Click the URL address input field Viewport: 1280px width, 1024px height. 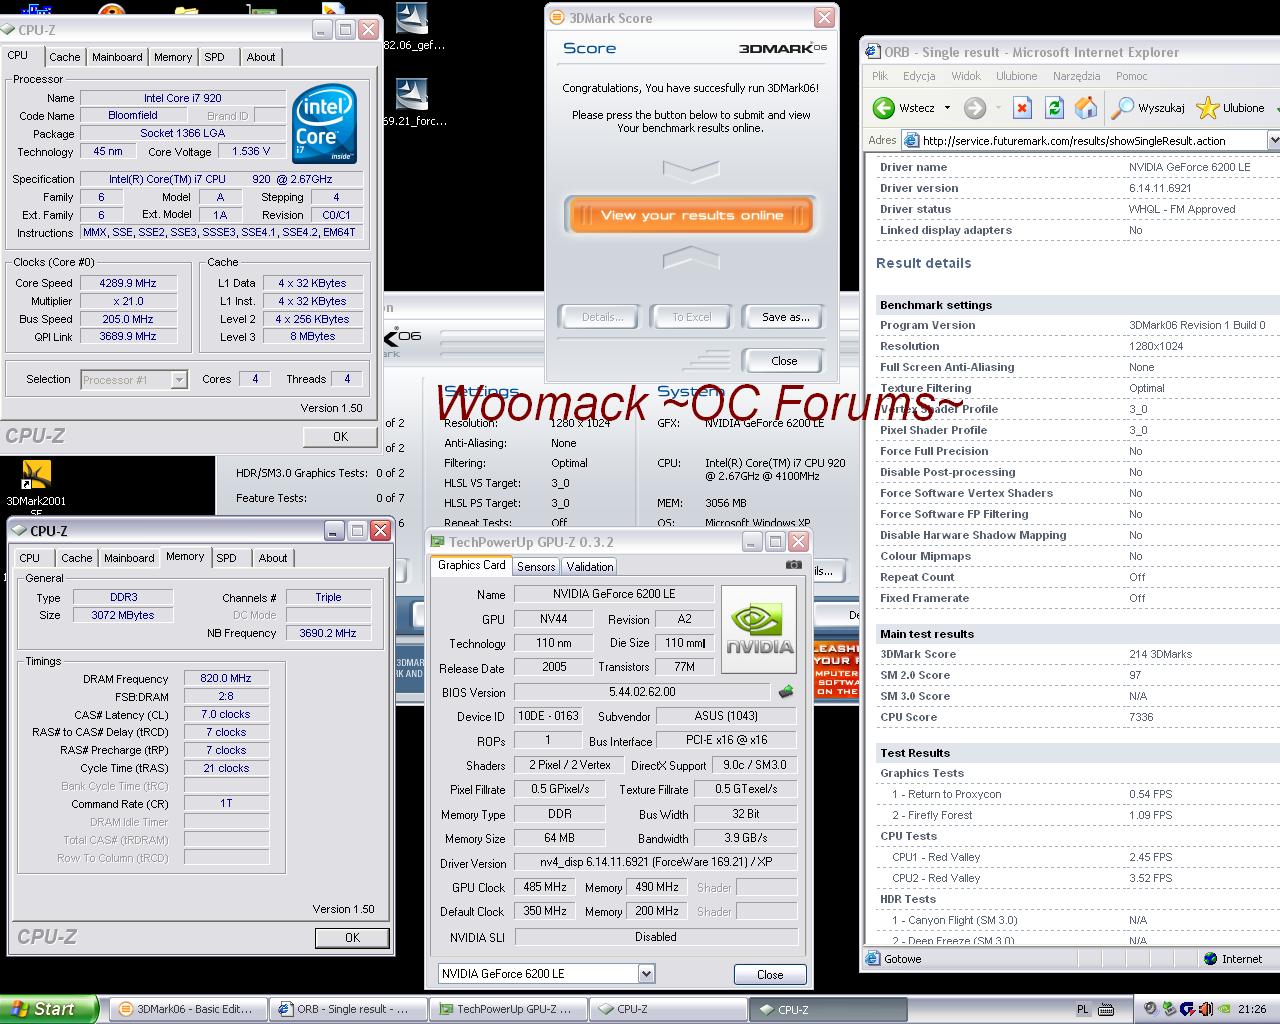click(1086, 140)
